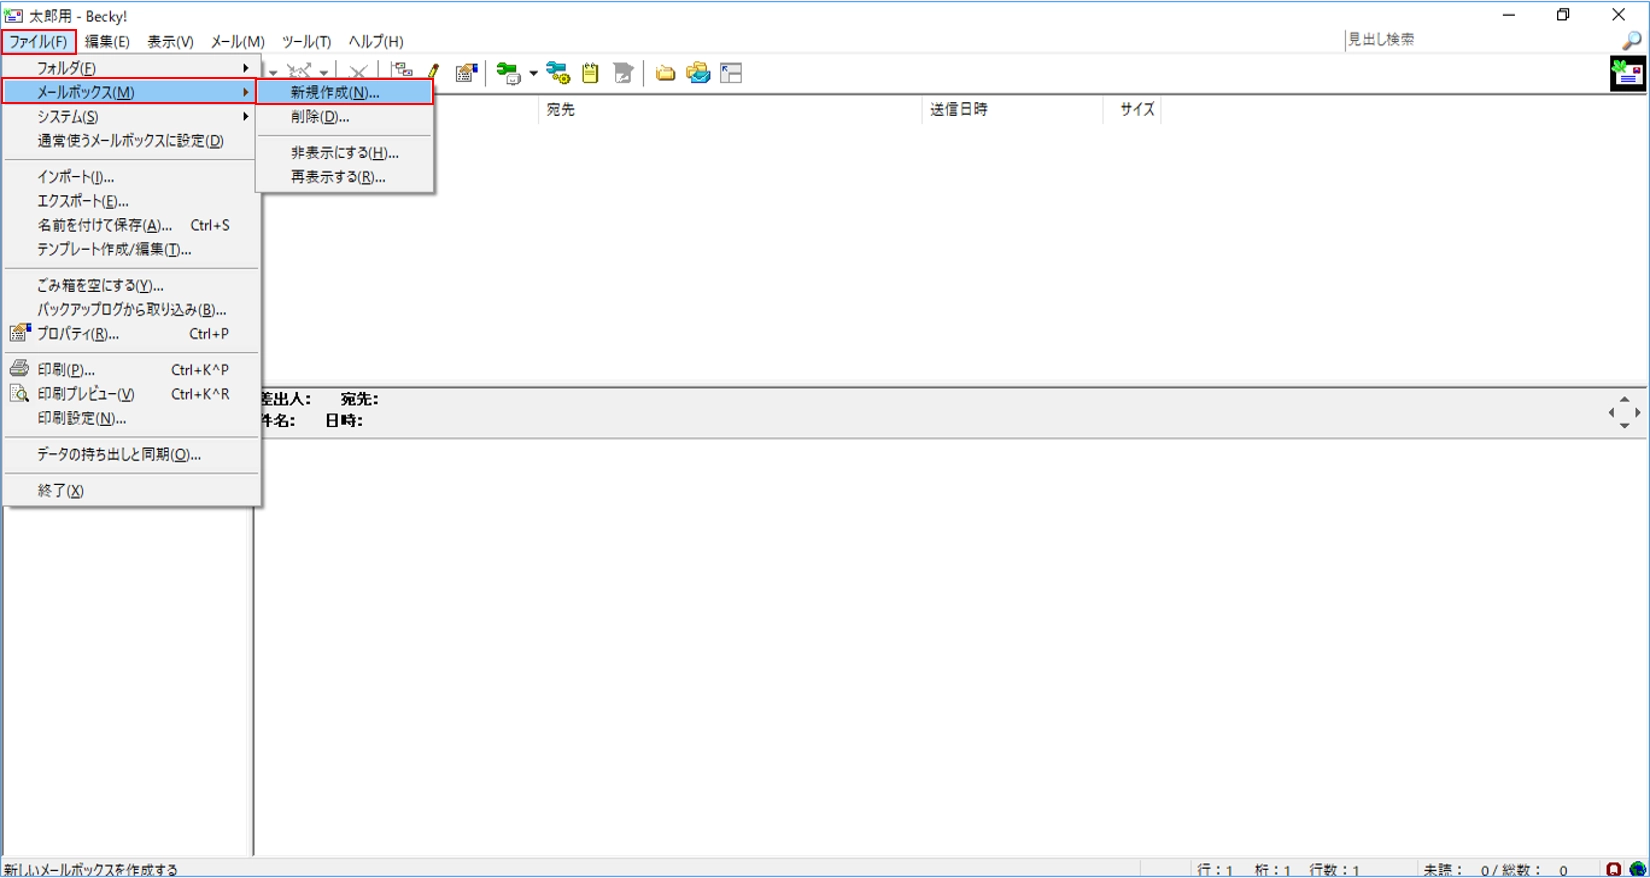
Task: Click the 宛先 column header
Action: point(729,109)
